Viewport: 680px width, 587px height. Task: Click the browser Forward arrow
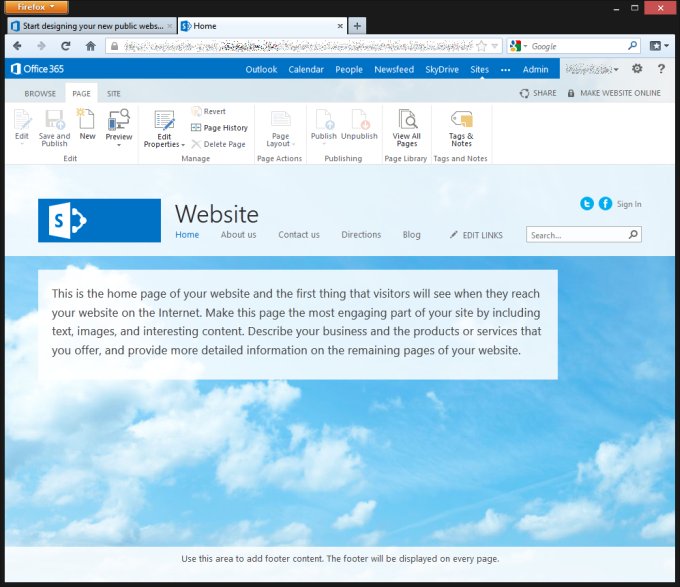[41, 46]
